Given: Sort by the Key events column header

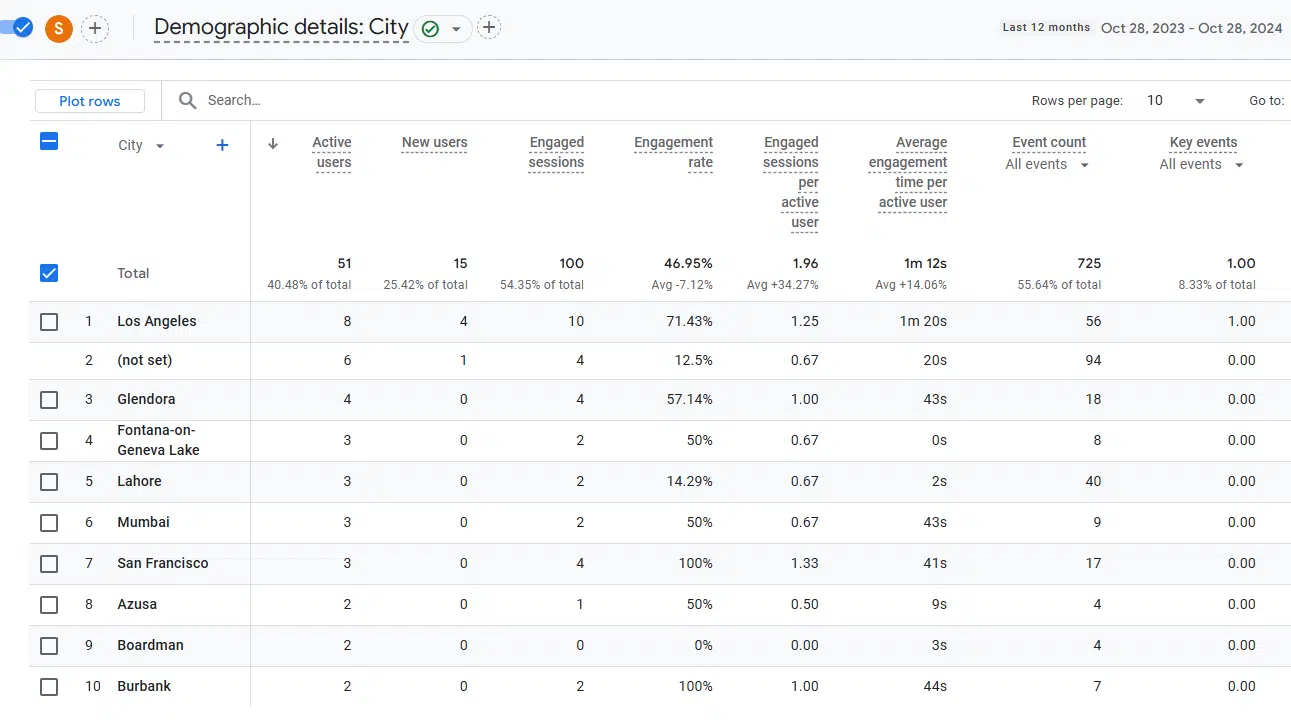Looking at the screenshot, I should (x=1203, y=142).
